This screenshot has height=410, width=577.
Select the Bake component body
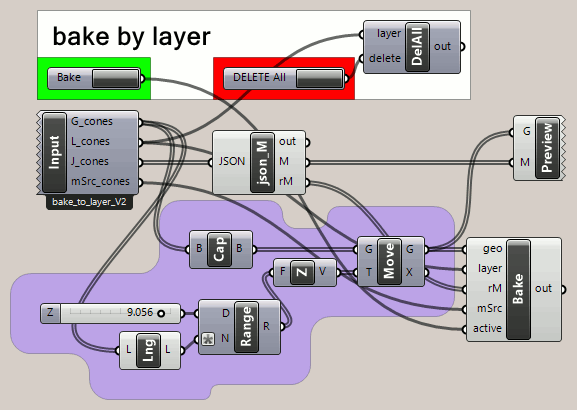click(x=518, y=289)
